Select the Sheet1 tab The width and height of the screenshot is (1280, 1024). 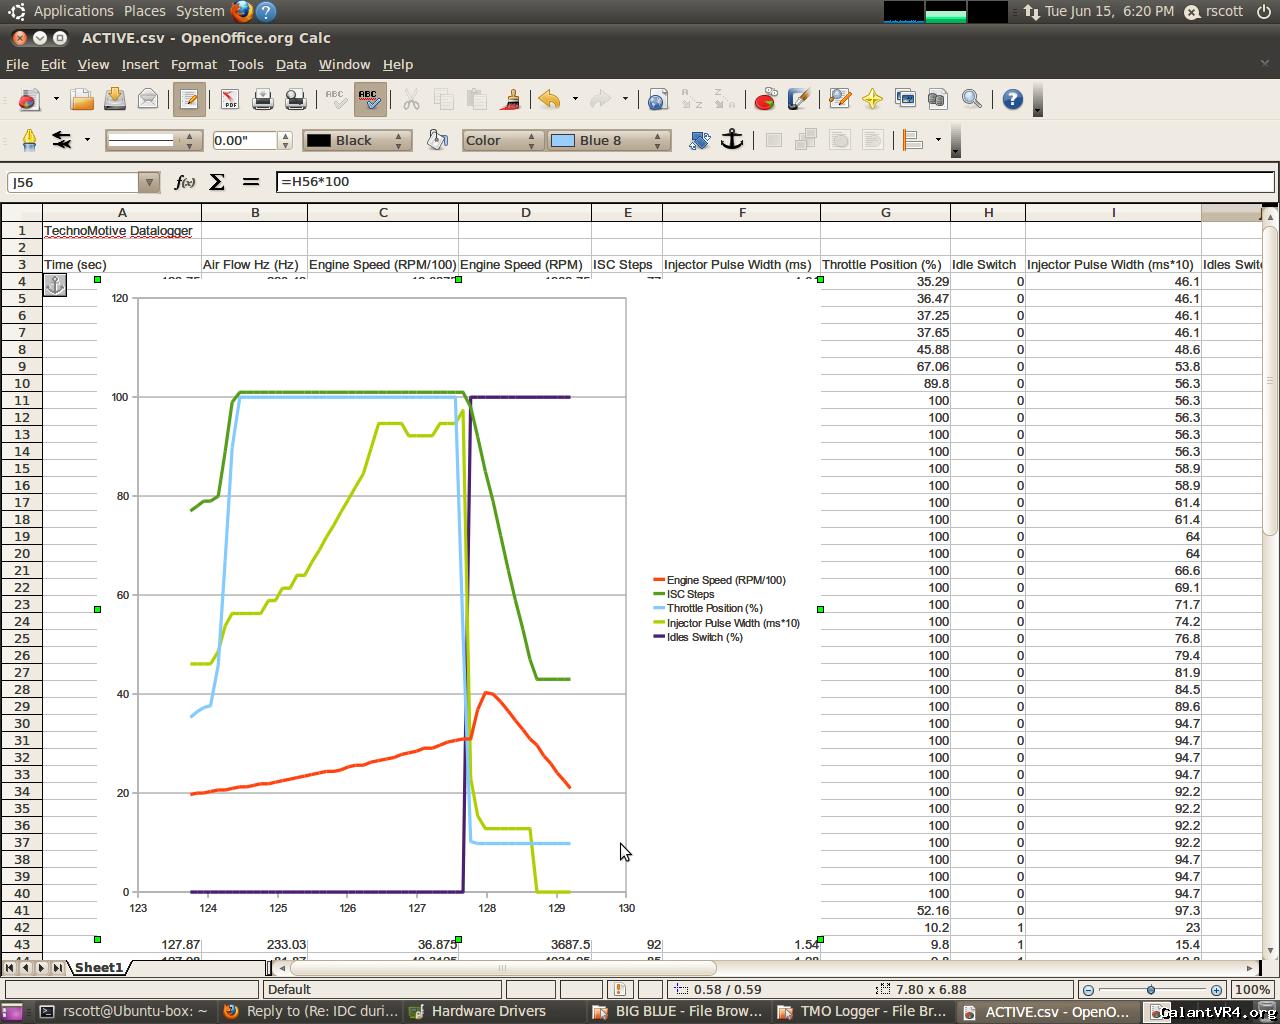pos(98,967)
